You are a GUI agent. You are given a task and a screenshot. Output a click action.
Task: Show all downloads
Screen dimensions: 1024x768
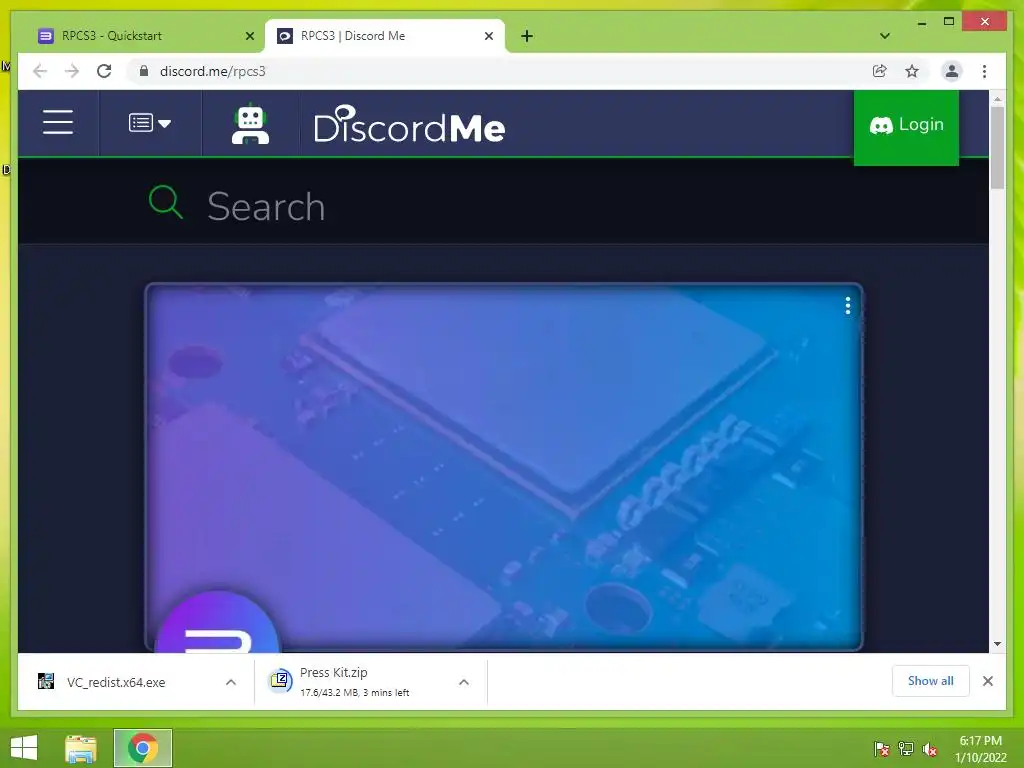click(931, 681)
